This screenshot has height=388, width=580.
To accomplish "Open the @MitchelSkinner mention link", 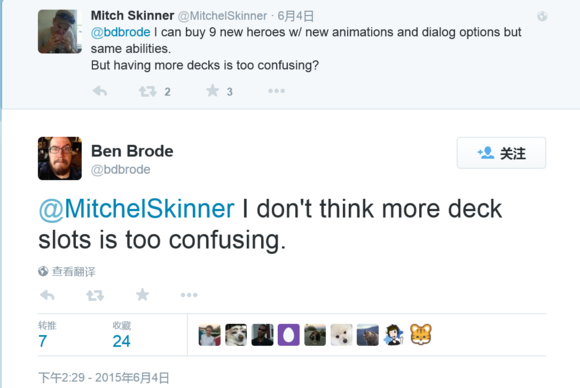I will click(136, 209).
